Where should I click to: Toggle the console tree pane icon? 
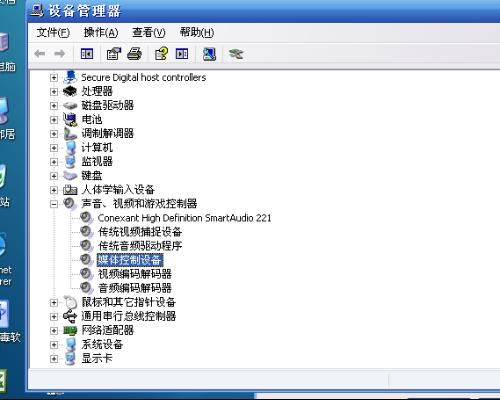tap(87, 54)
